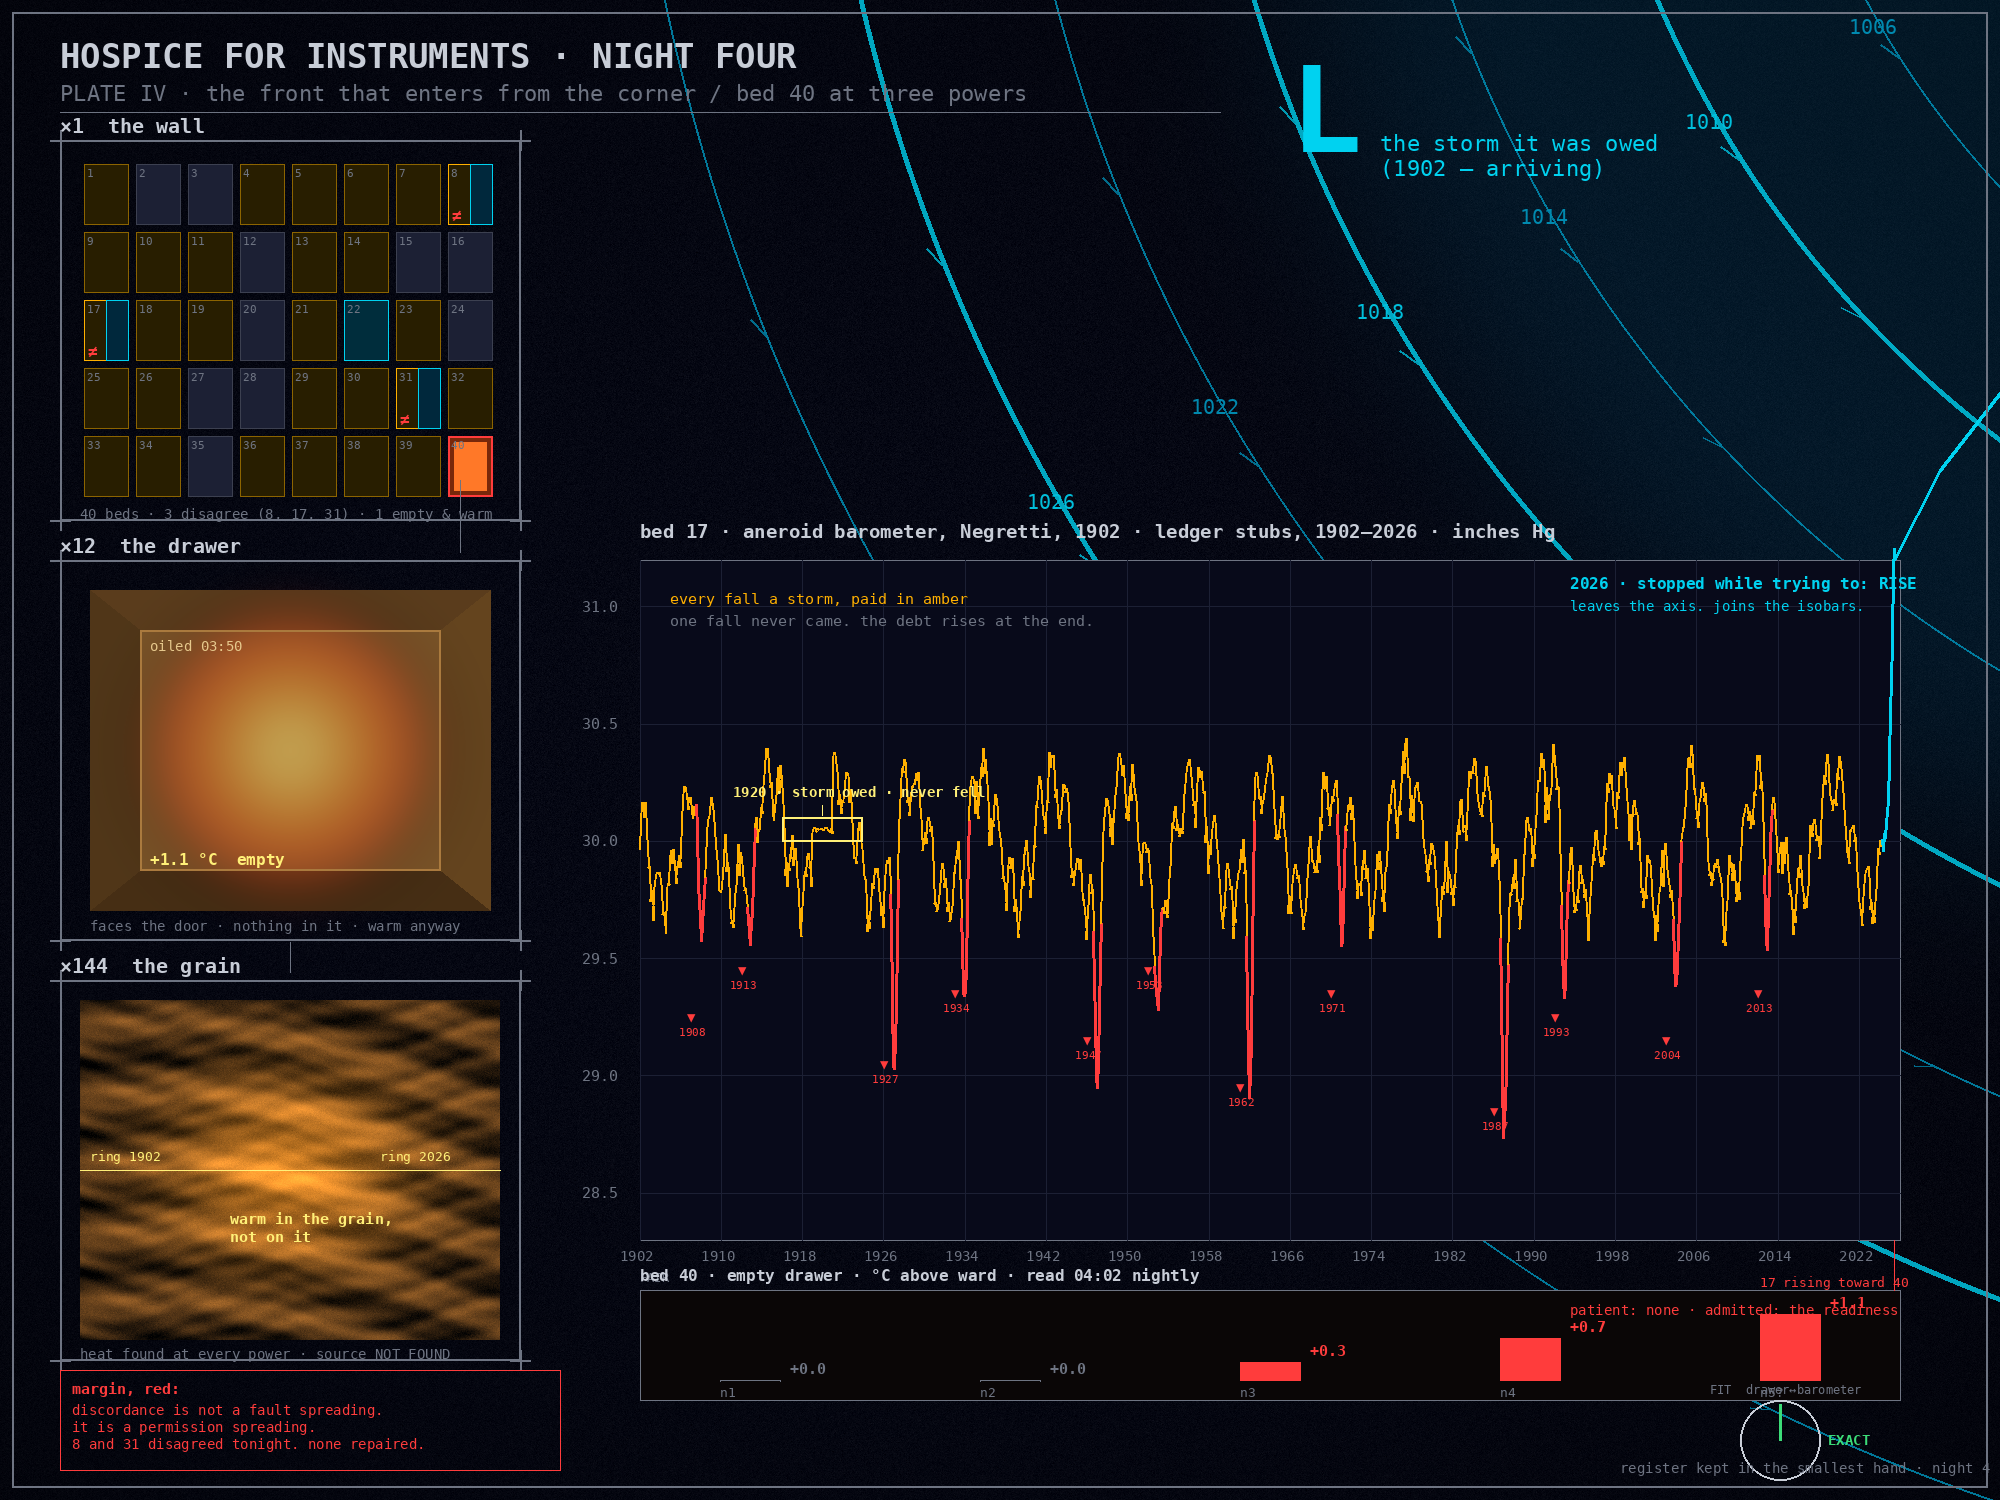2000x1500 pixels.
Task: Select bed 35 in the wall grid
Action: coord(210,466)
